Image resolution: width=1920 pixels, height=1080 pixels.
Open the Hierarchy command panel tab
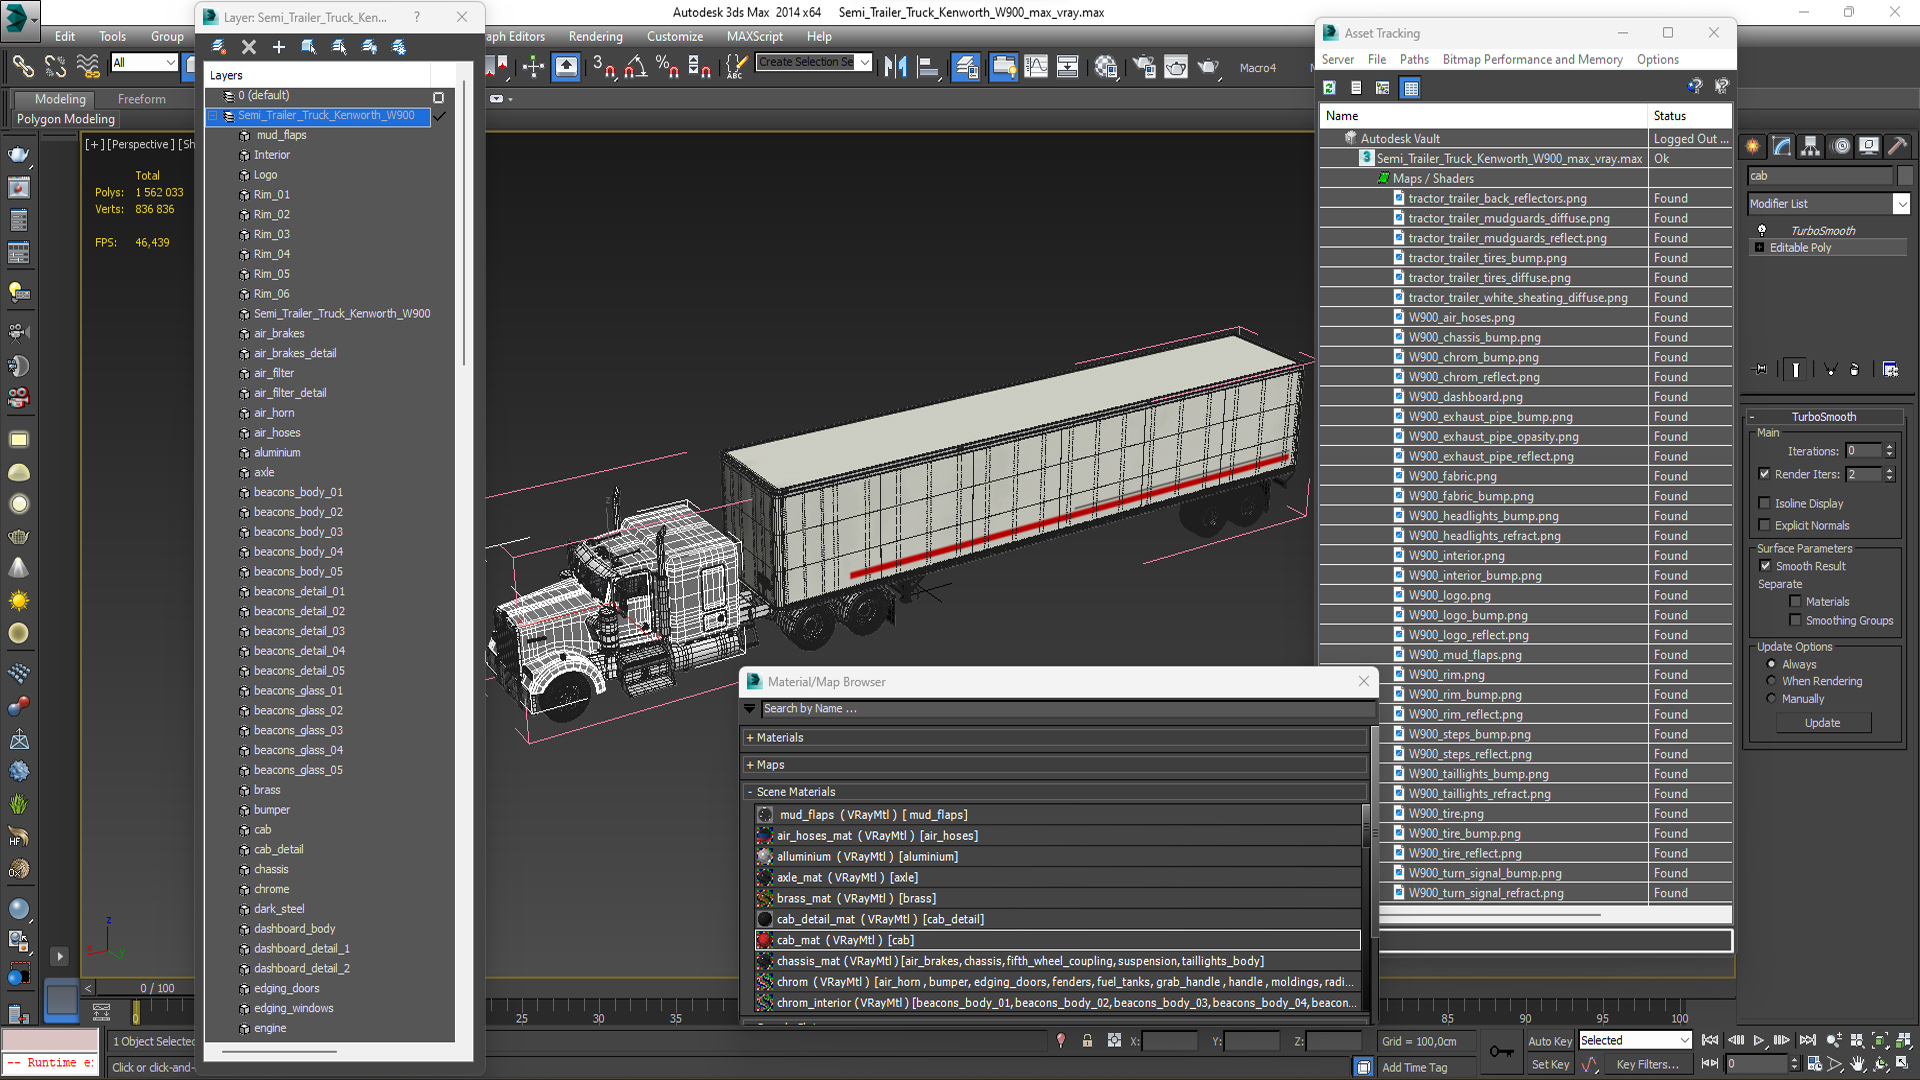point(1811,146)
